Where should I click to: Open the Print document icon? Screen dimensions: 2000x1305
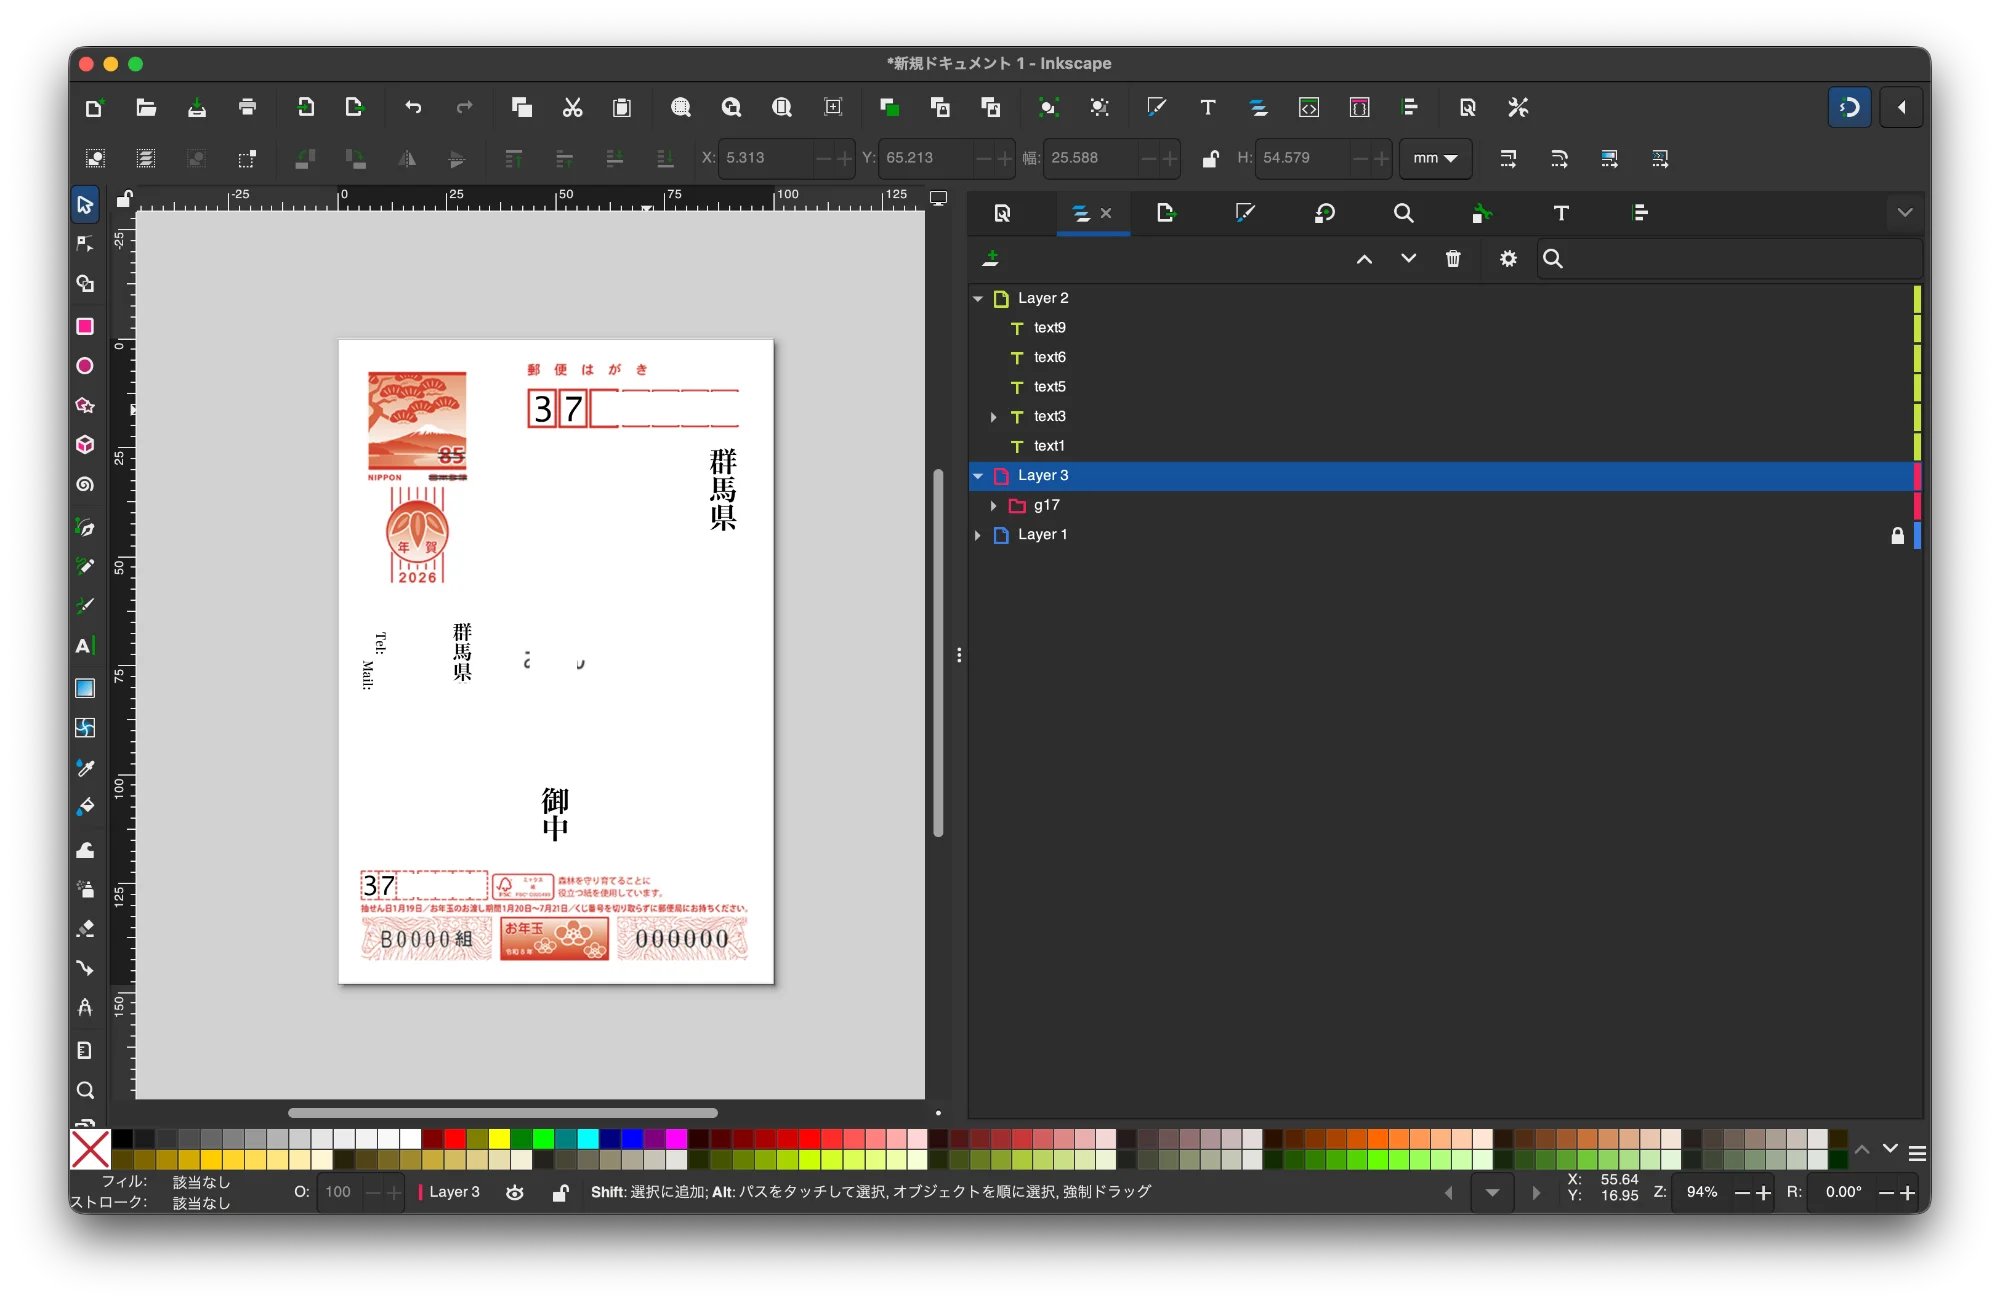click(x=247, y=107)
